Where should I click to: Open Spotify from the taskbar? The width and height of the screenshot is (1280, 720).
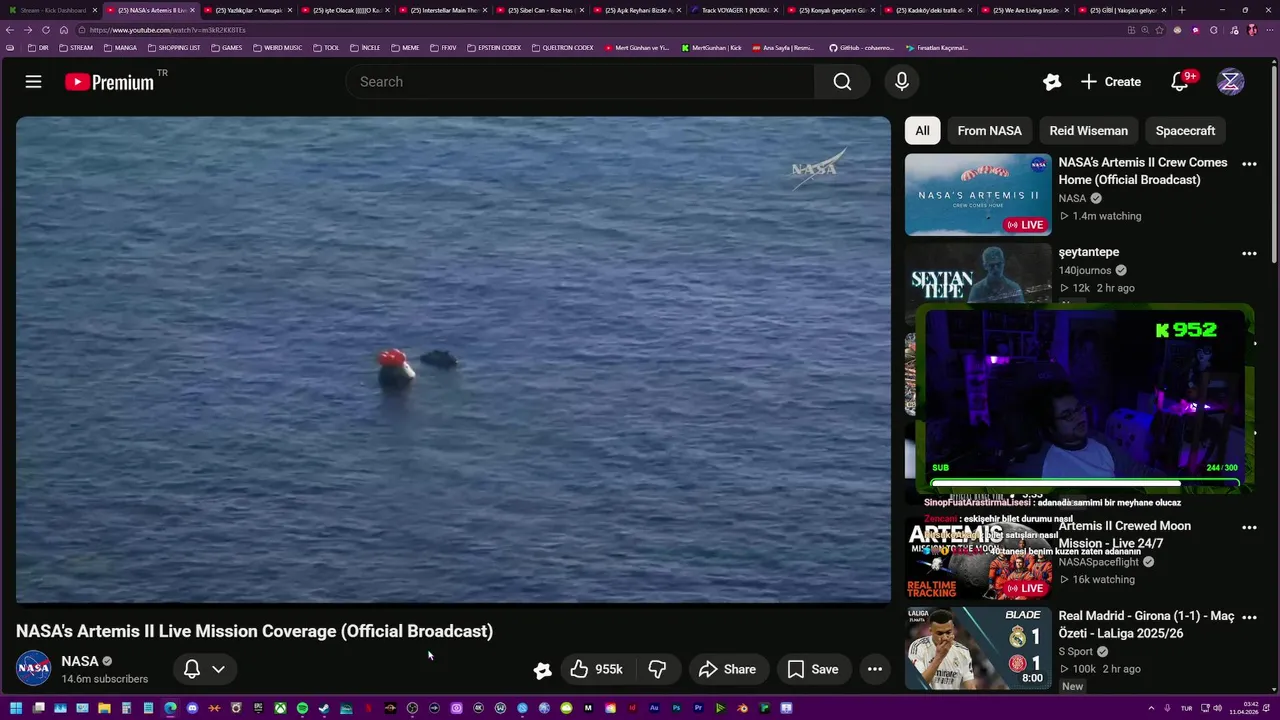[x=302, y=709]
